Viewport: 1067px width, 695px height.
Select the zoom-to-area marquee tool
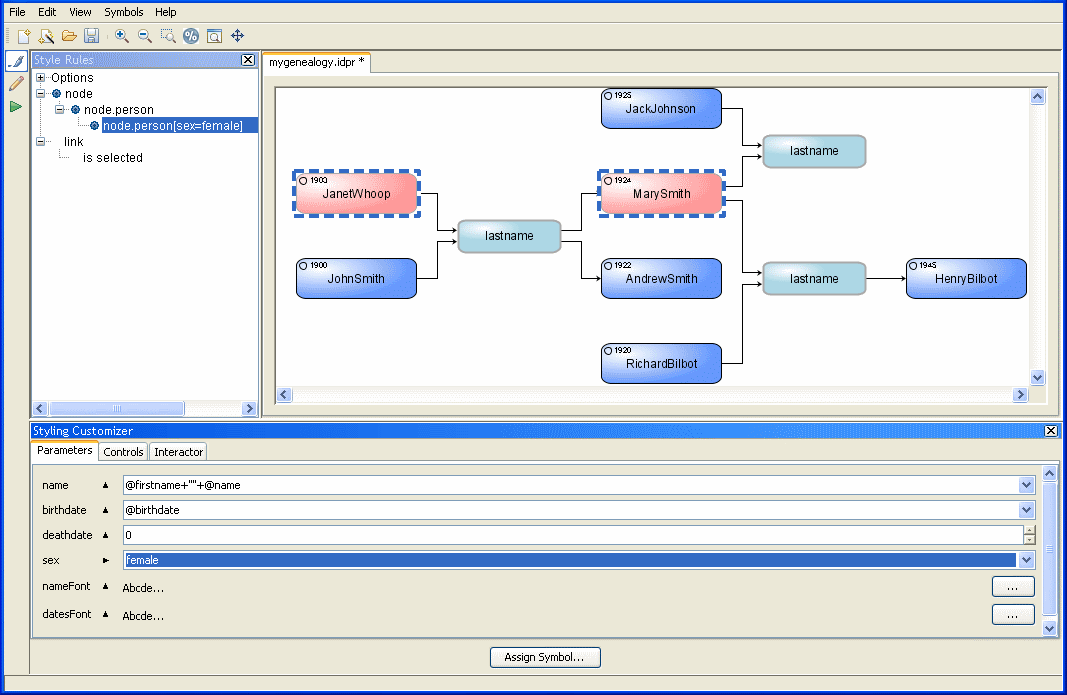click(168, 36)
